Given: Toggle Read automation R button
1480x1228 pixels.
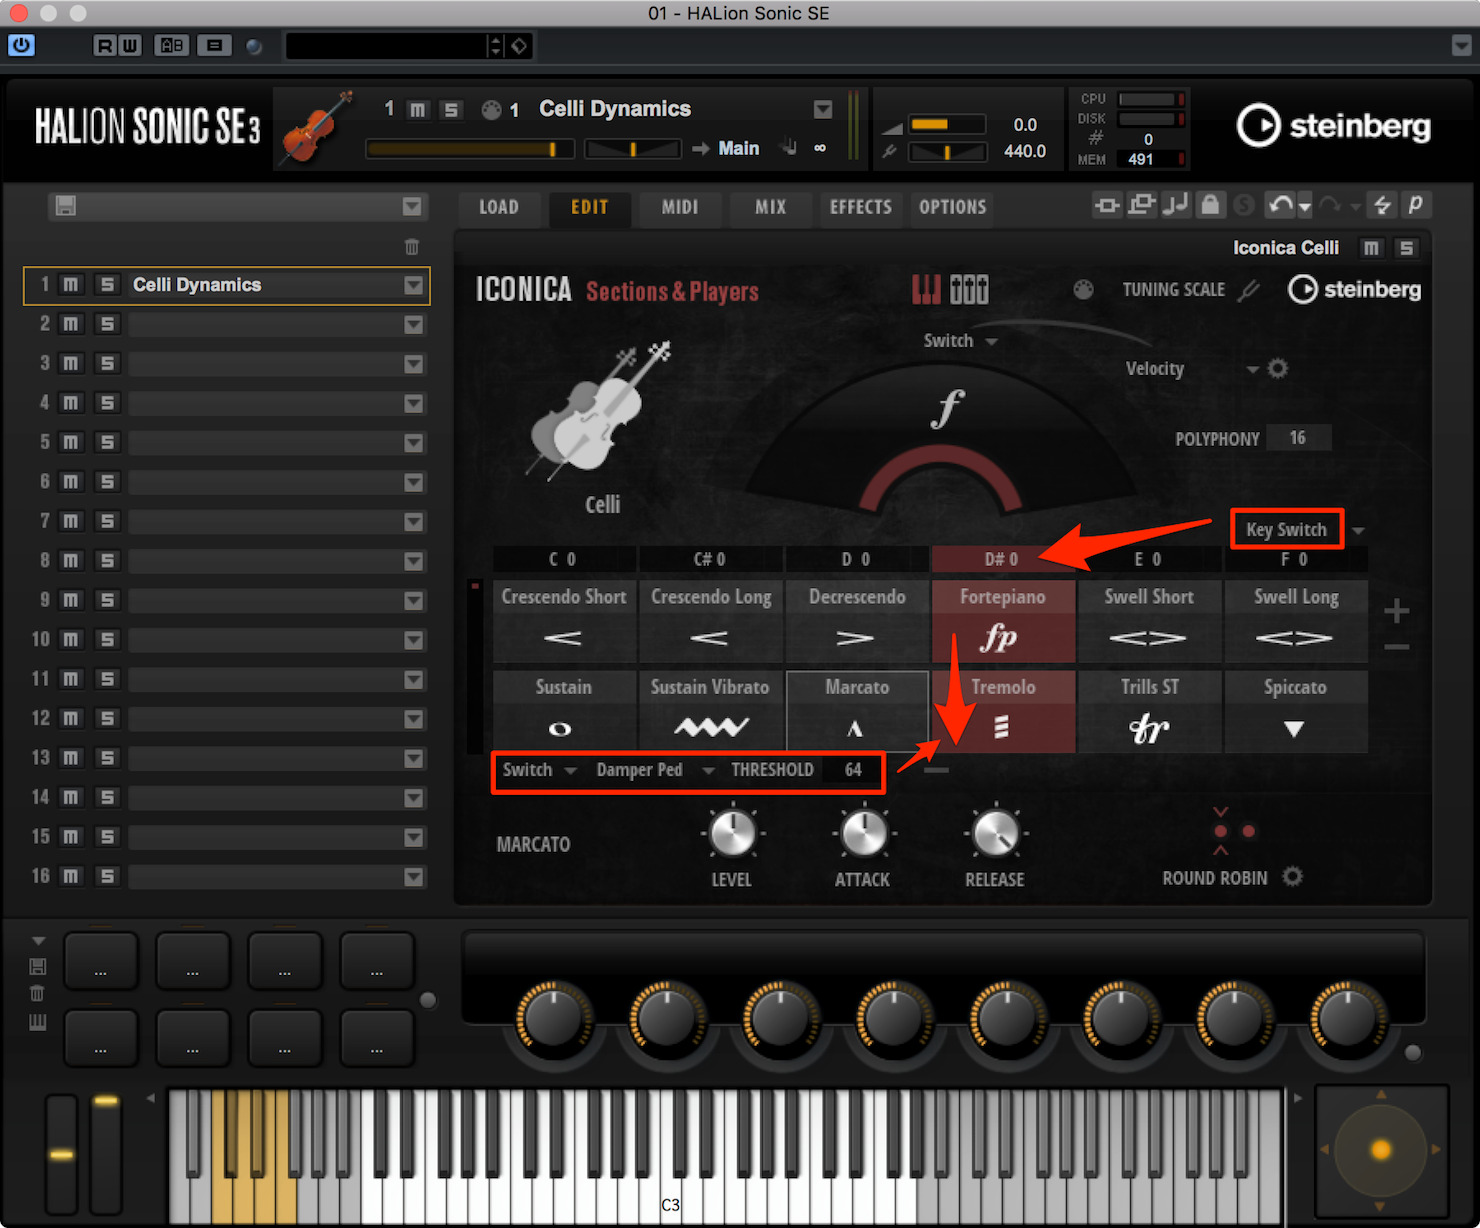Looking at the screenshot, I should tap(104, 45).
